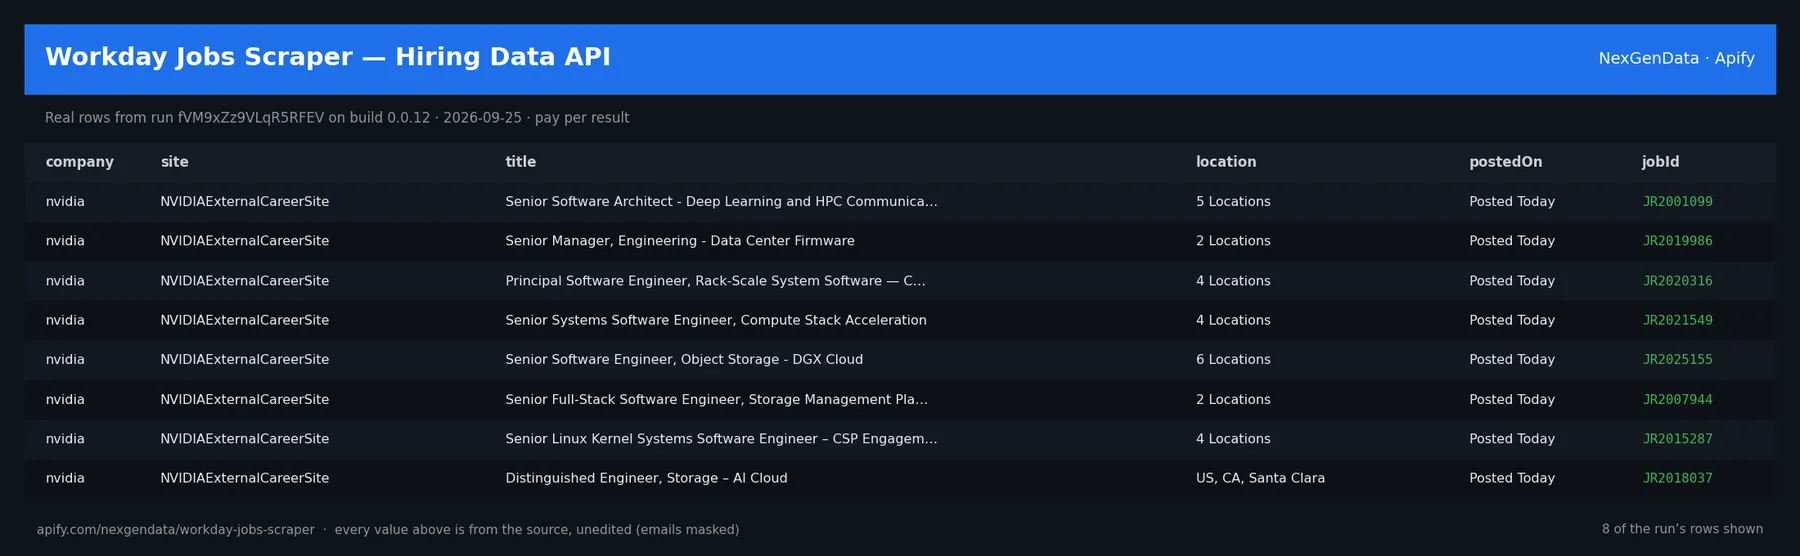This screenshot has height=556, width=1800.
Task: Click 'Posted Today' in the DGX Cloud row
Action: pyautogui.click(x=1512, y=360)
